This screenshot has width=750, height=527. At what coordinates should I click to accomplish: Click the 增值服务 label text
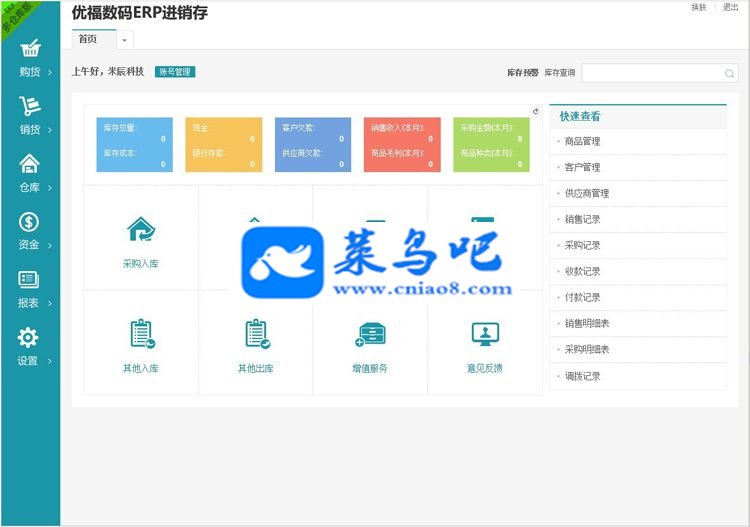coord(370,368)
